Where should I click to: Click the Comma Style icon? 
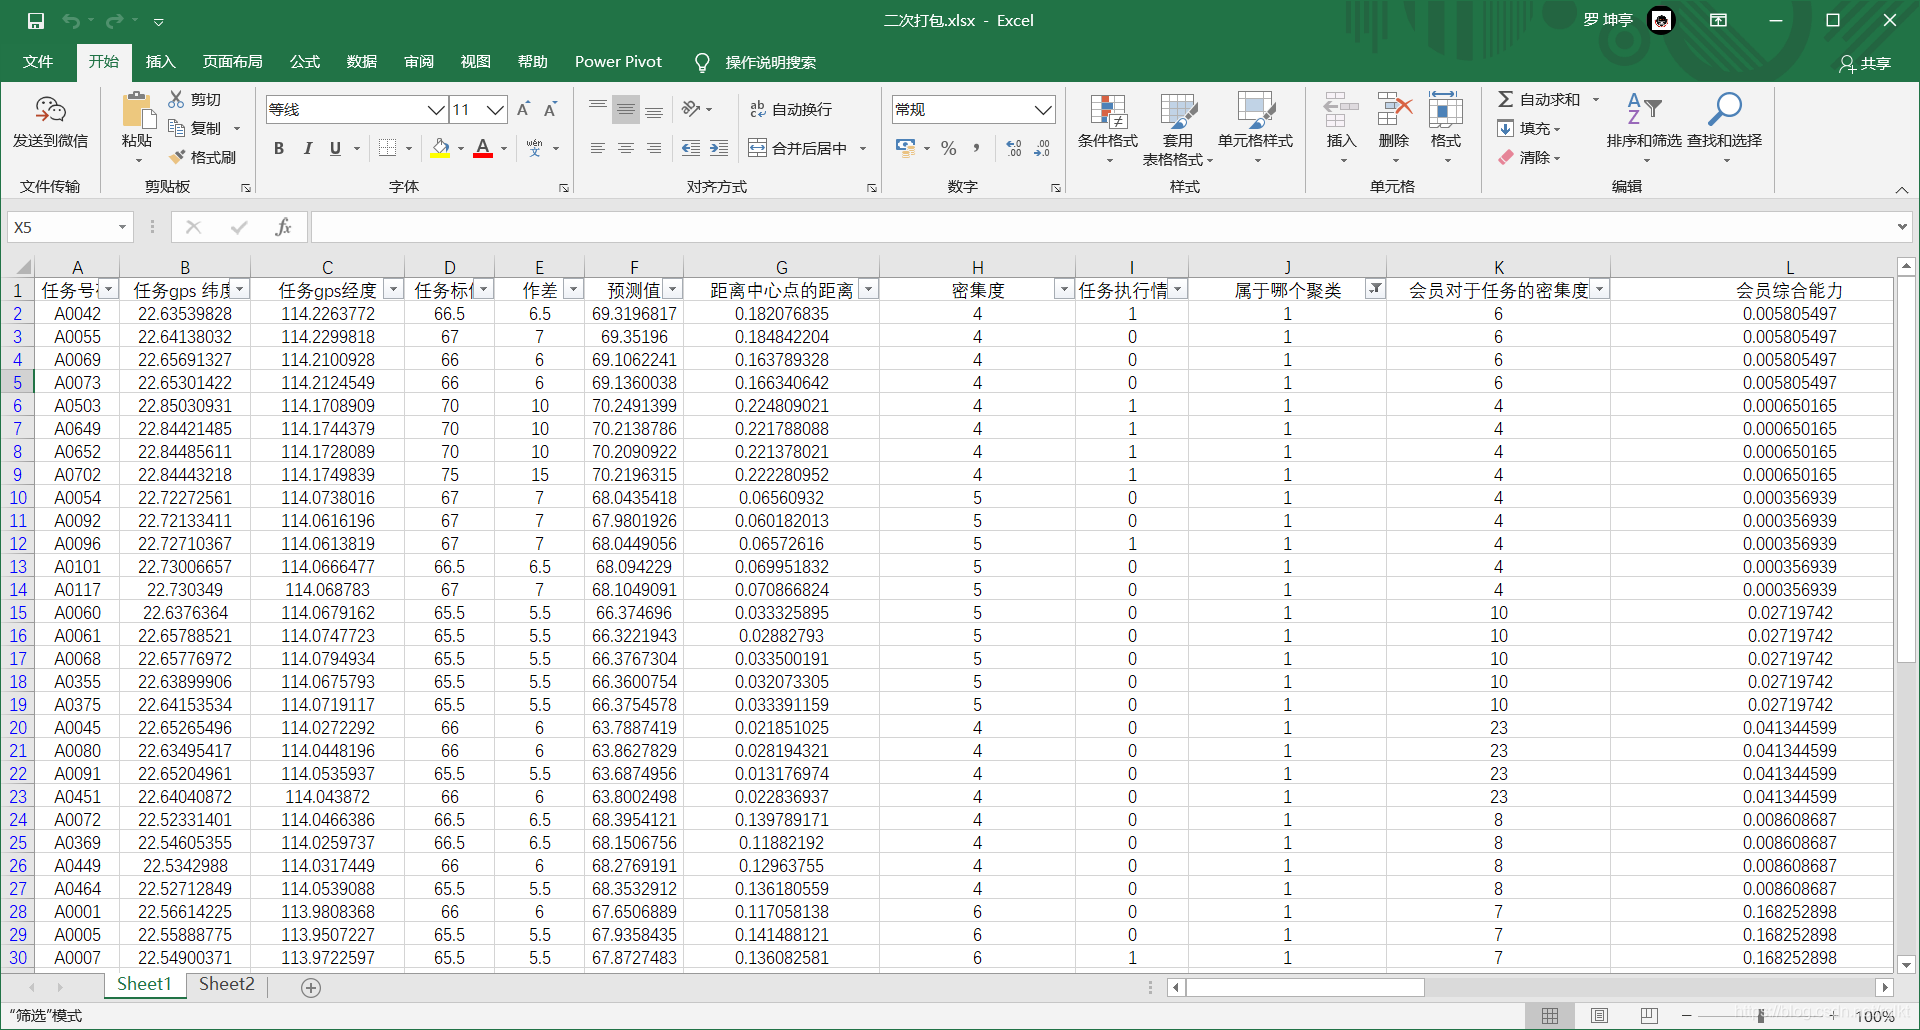tap(977, 148)
